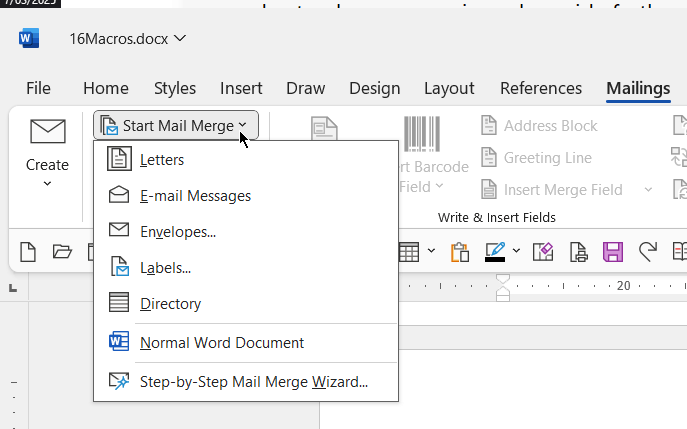This screenshot has height=429, width=687.
Task: Click the eraser formatting icon
Action: 543,252
